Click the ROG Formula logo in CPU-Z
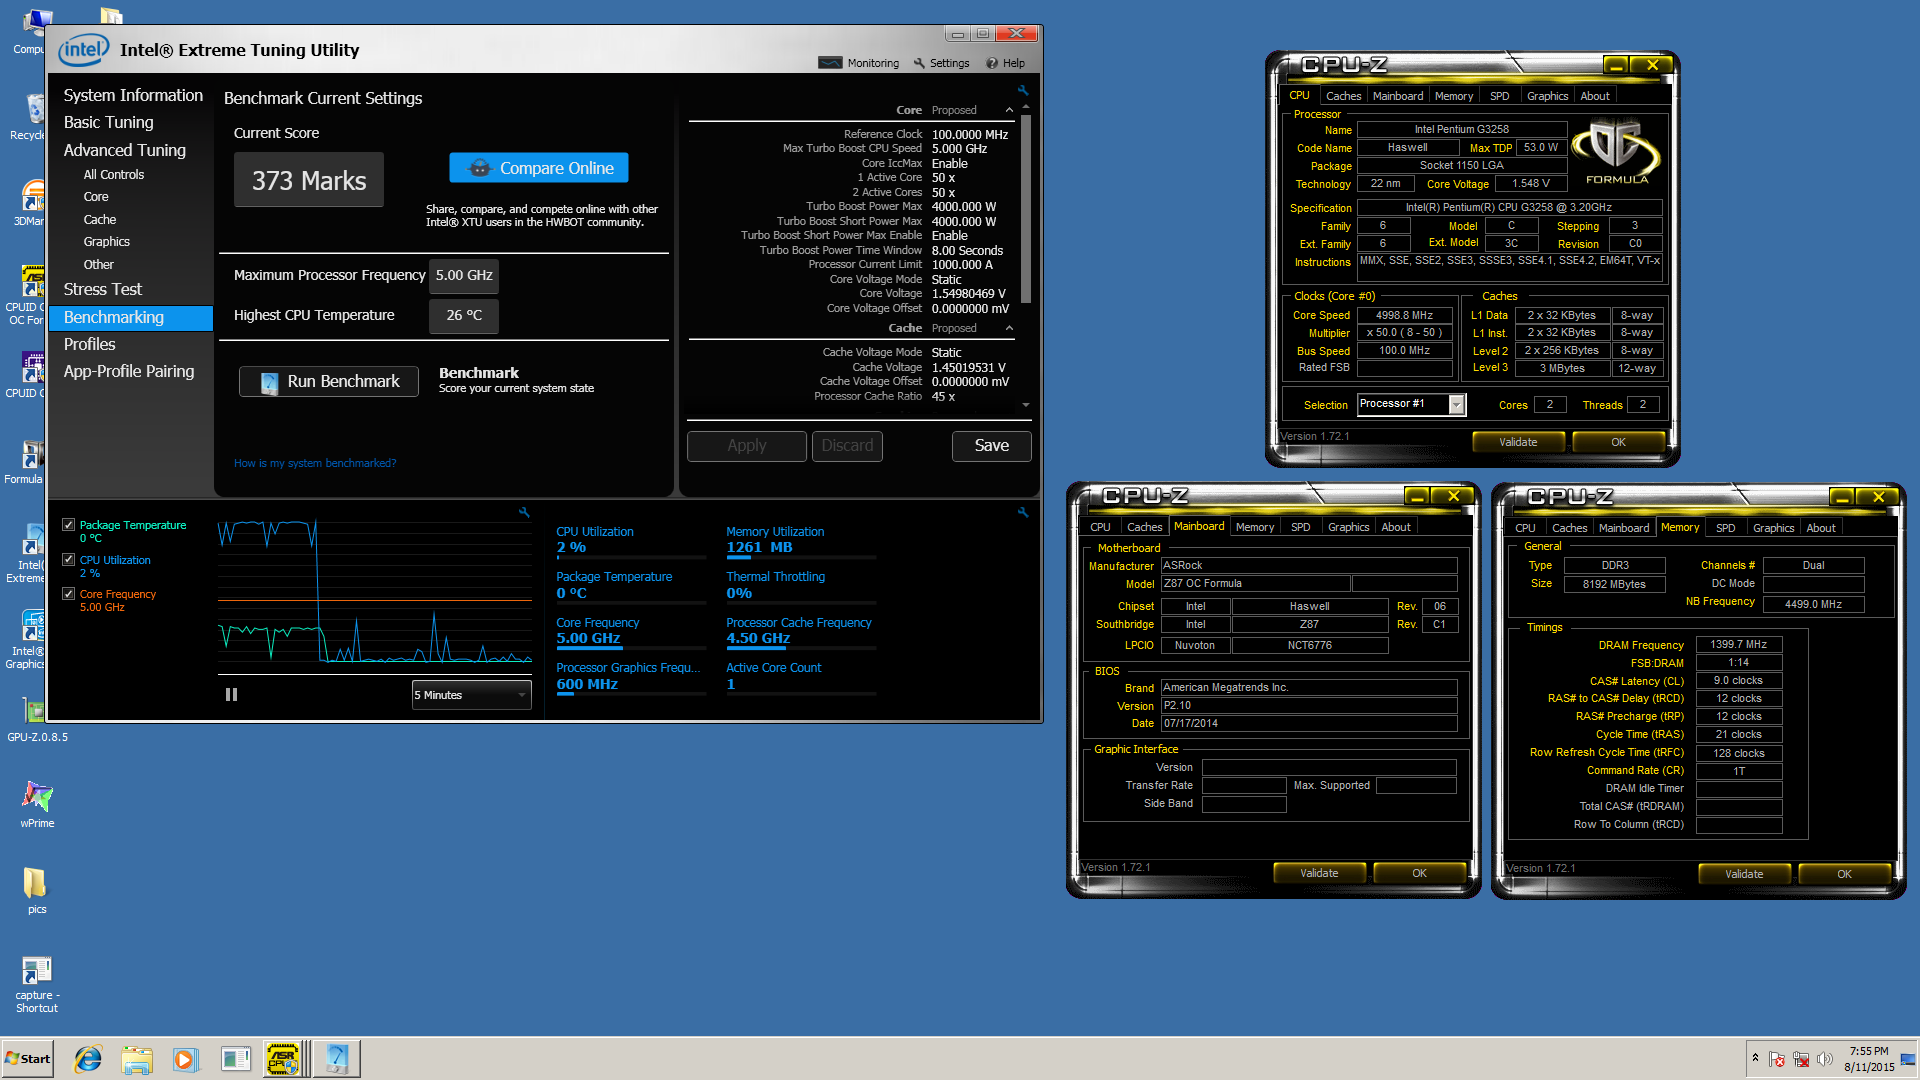Screen dimensions: 1920x1080 point(1616,152)
